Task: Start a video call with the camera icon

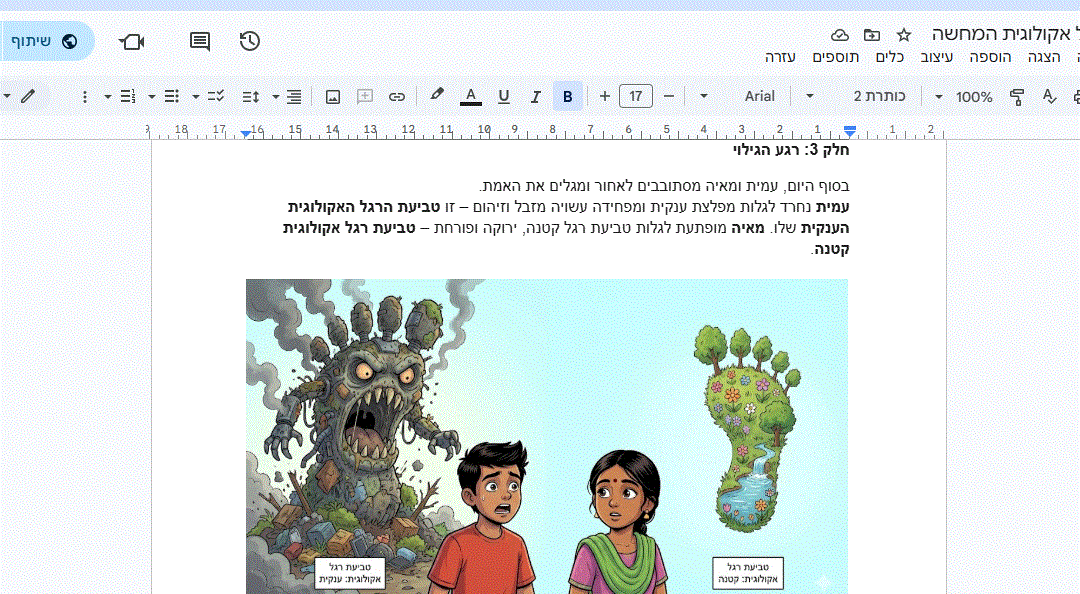Action: click(x=132, y=41)
